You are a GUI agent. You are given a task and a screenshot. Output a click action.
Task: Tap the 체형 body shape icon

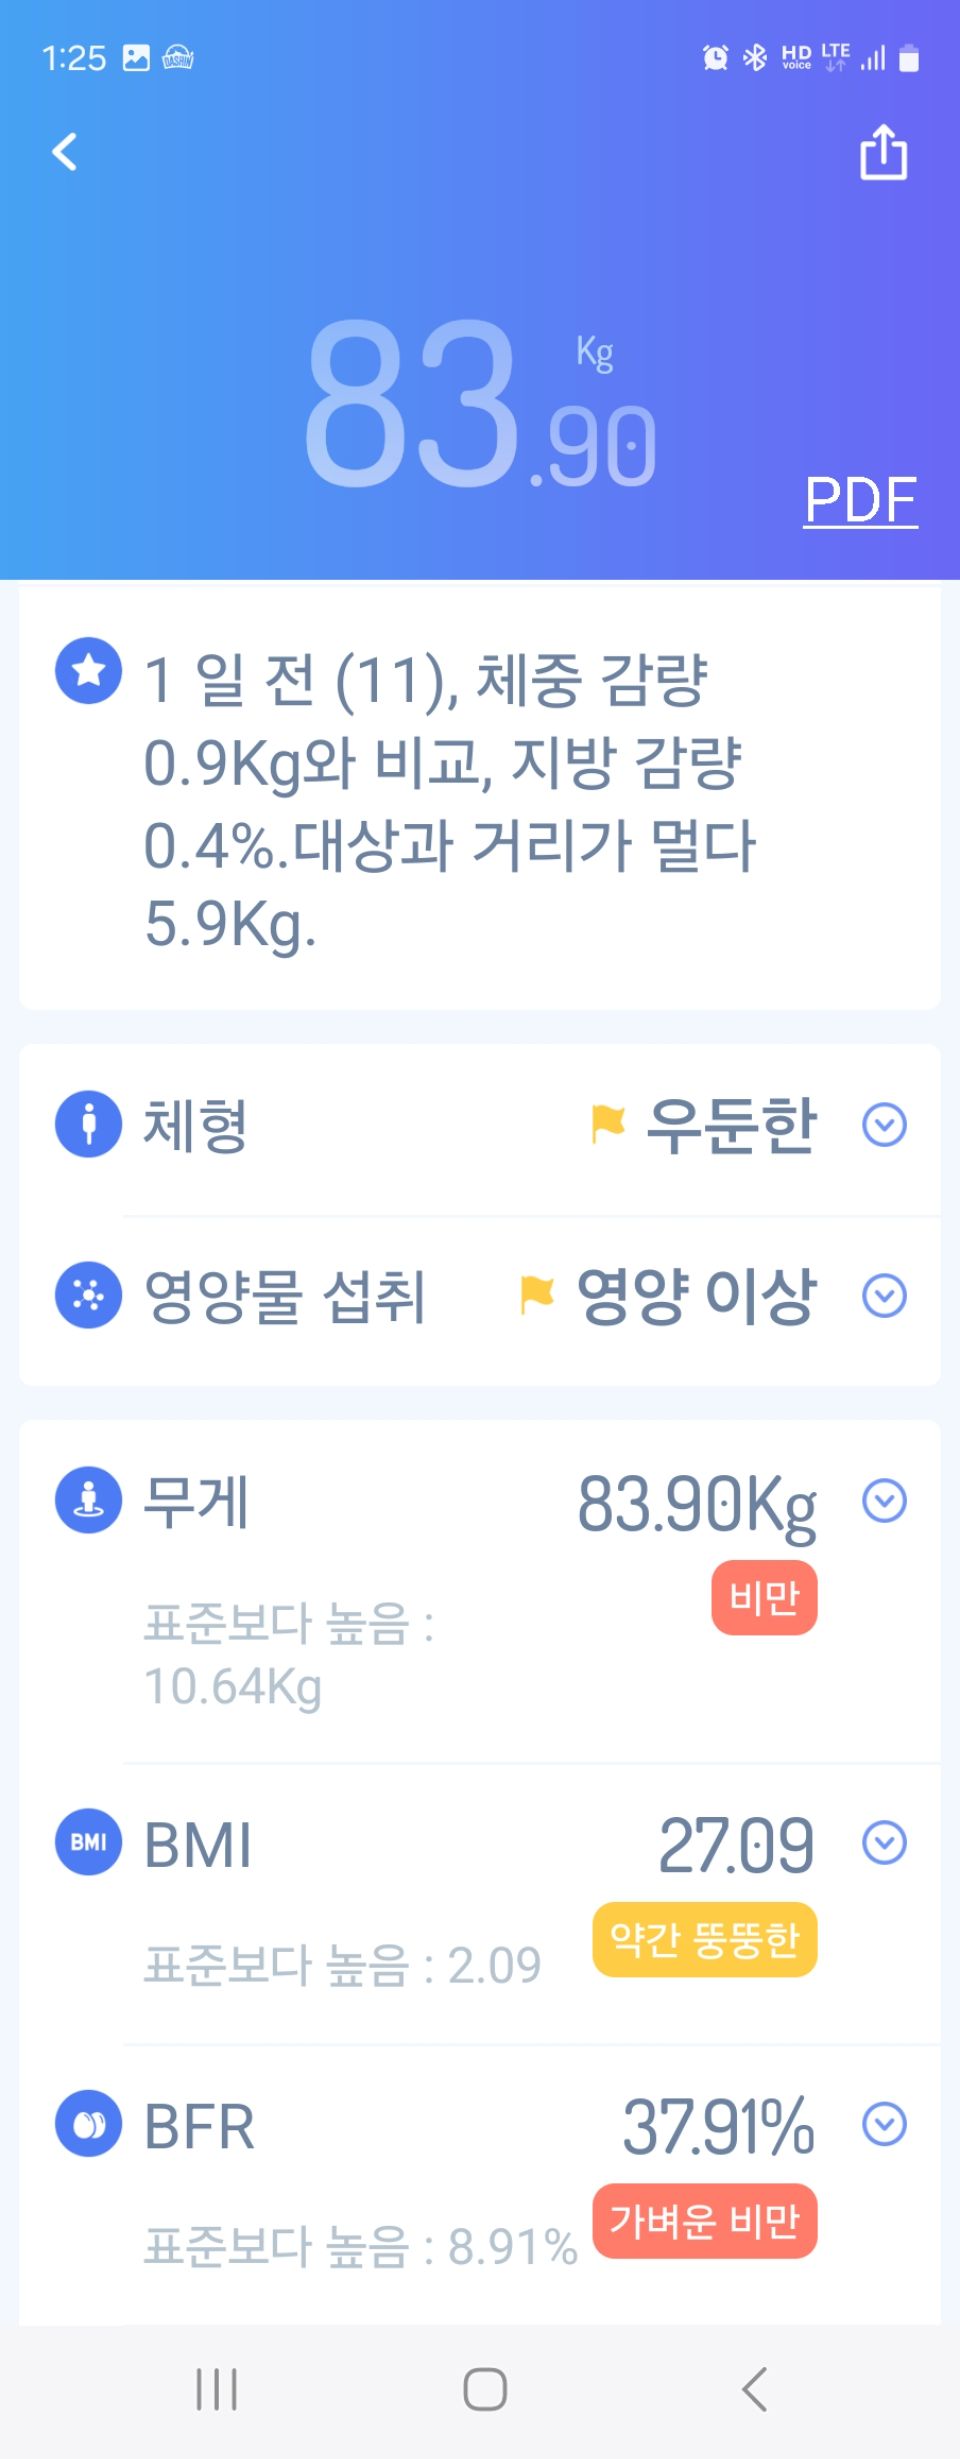(x=88, y=1124)
